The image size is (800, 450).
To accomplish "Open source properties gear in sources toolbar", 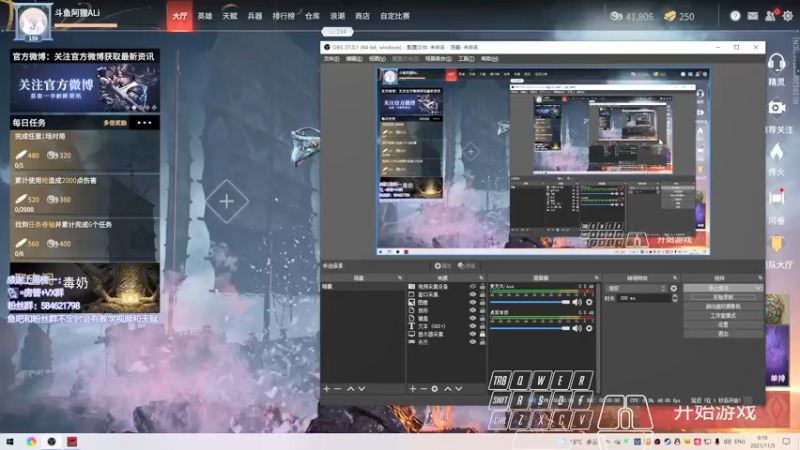I will click(x=435, y=389).
